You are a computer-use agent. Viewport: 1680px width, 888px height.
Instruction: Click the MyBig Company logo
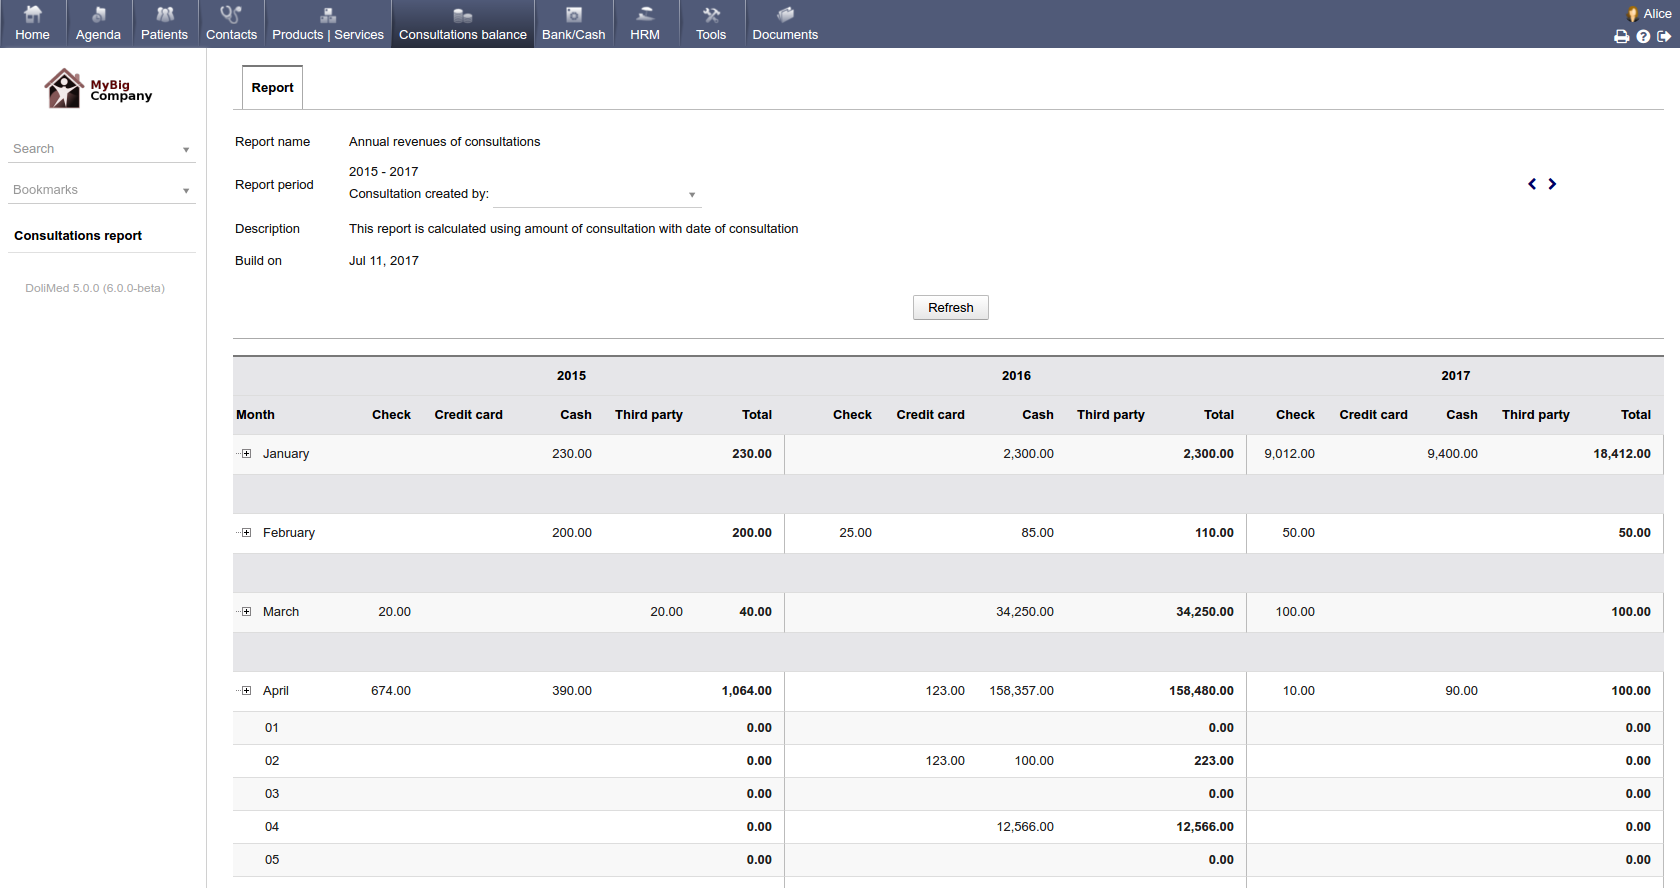click(98, 89)
